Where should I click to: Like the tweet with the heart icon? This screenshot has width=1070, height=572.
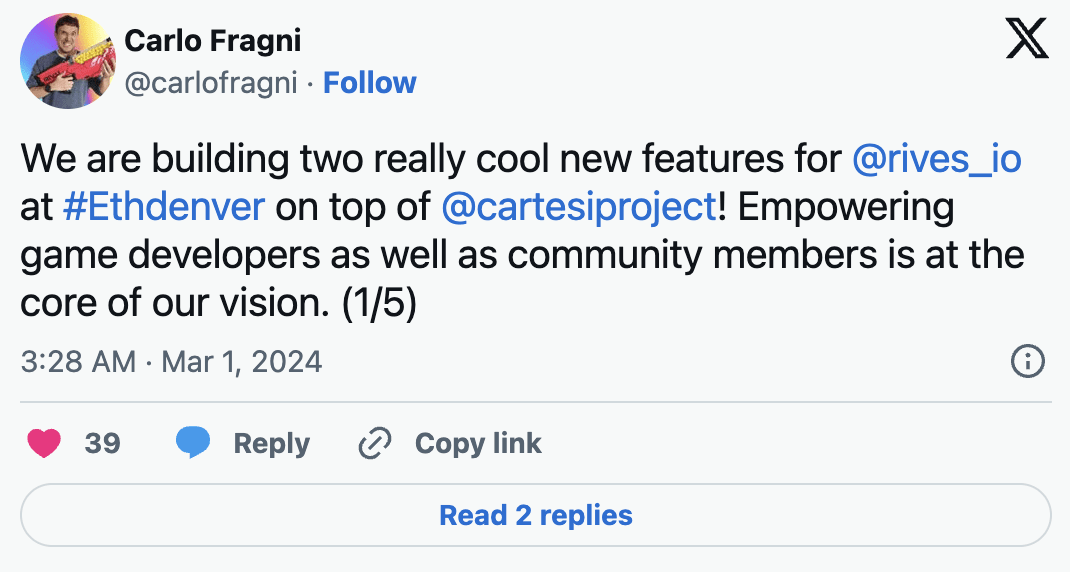click(x=44, y=443)
